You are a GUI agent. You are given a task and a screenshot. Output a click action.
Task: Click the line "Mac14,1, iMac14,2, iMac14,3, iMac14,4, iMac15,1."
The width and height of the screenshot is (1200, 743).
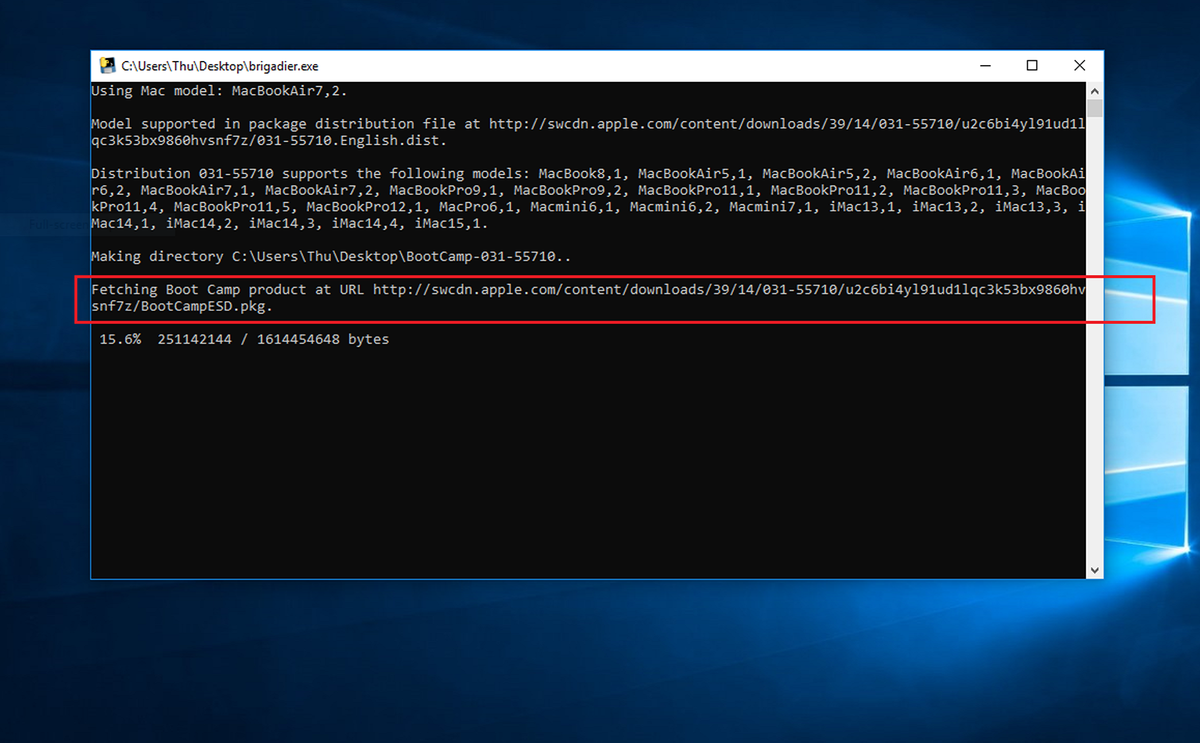[x=290, y=223]
